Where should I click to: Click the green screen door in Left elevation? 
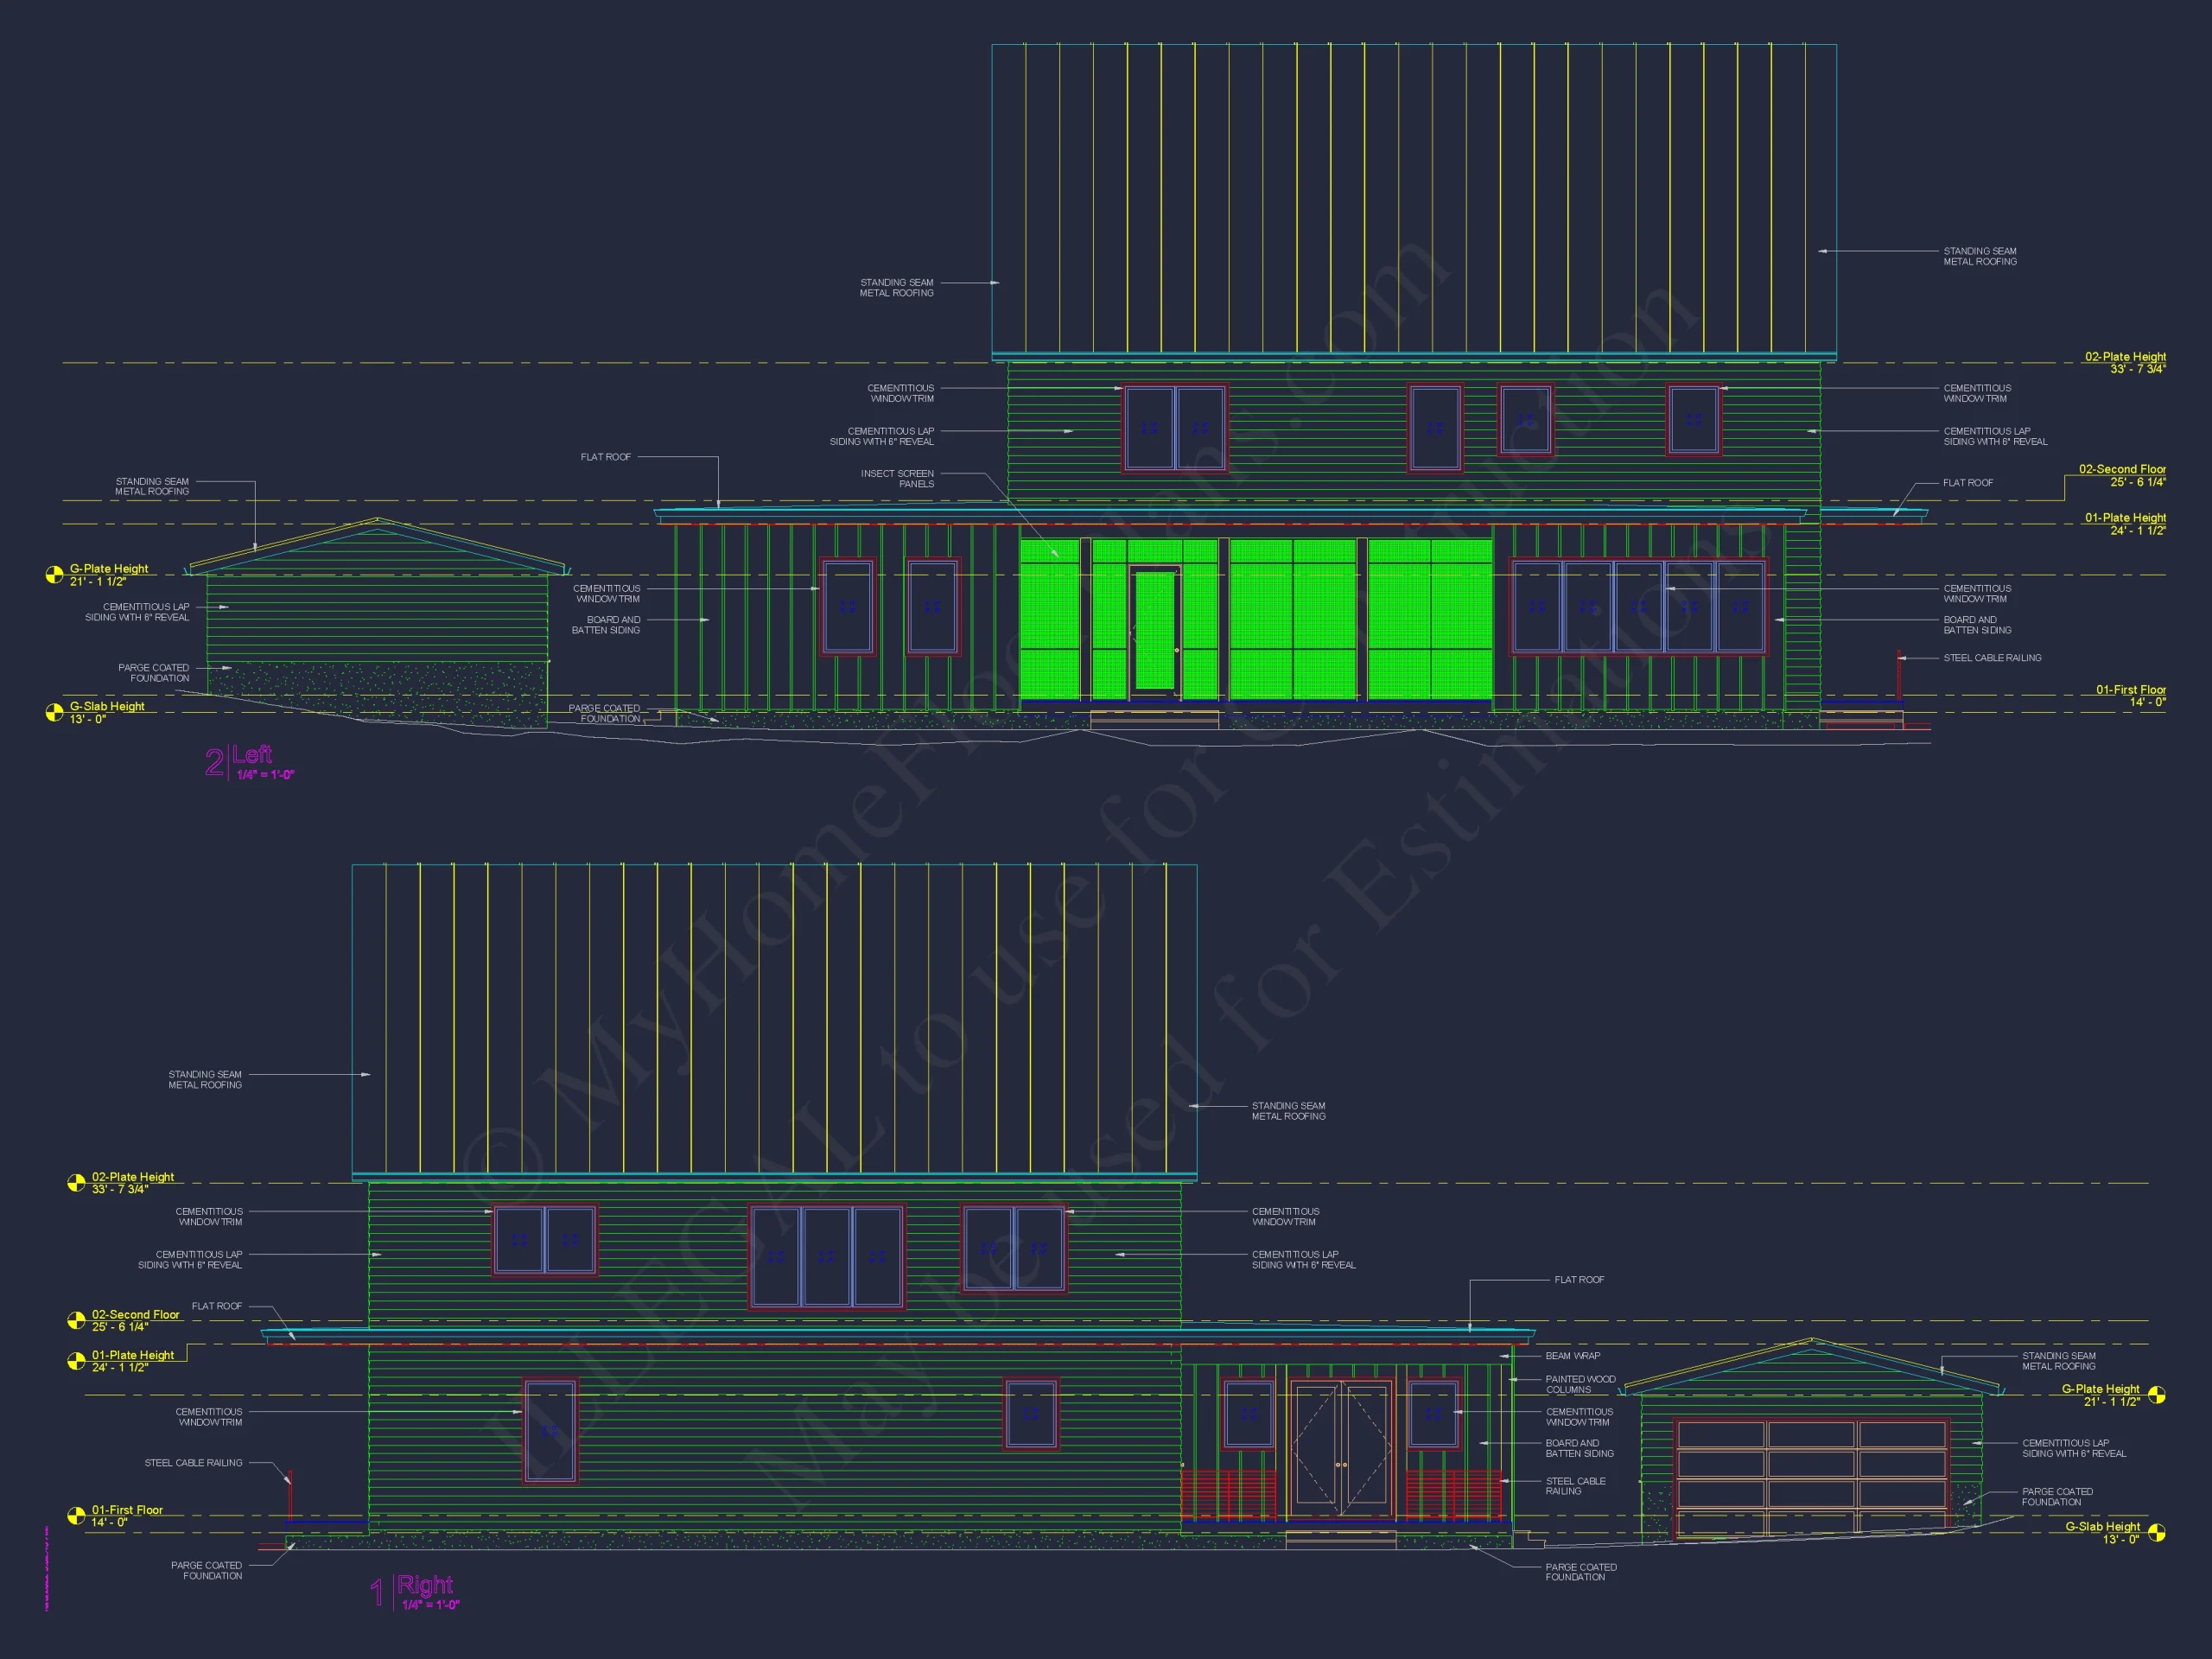point(1155,632)
